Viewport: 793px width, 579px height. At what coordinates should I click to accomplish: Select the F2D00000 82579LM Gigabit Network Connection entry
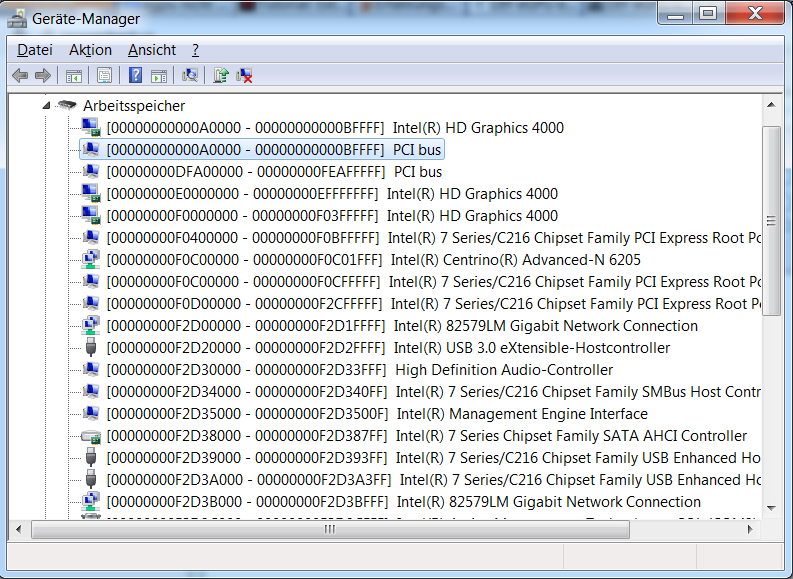click(x=402, y=326)
